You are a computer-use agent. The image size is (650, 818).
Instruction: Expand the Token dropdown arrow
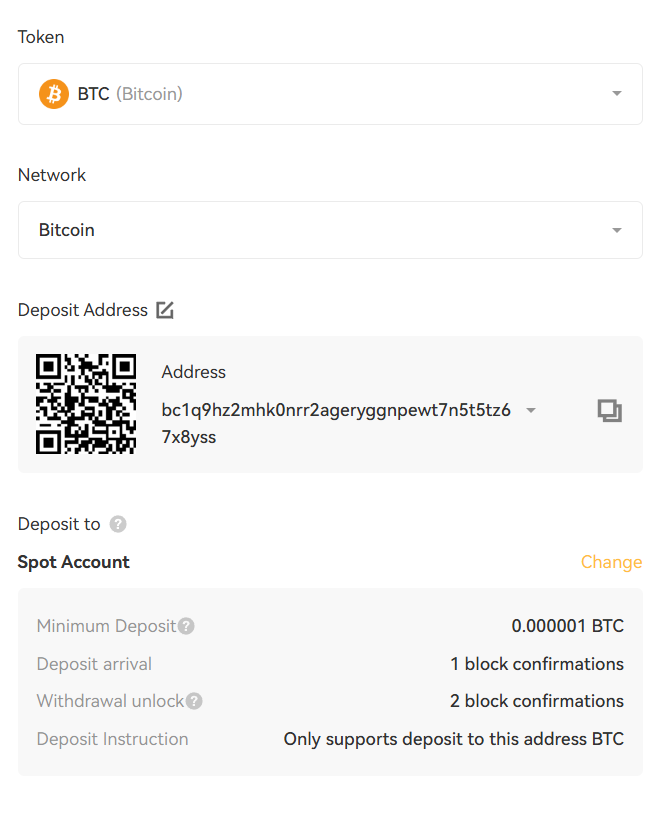[616, 94]
